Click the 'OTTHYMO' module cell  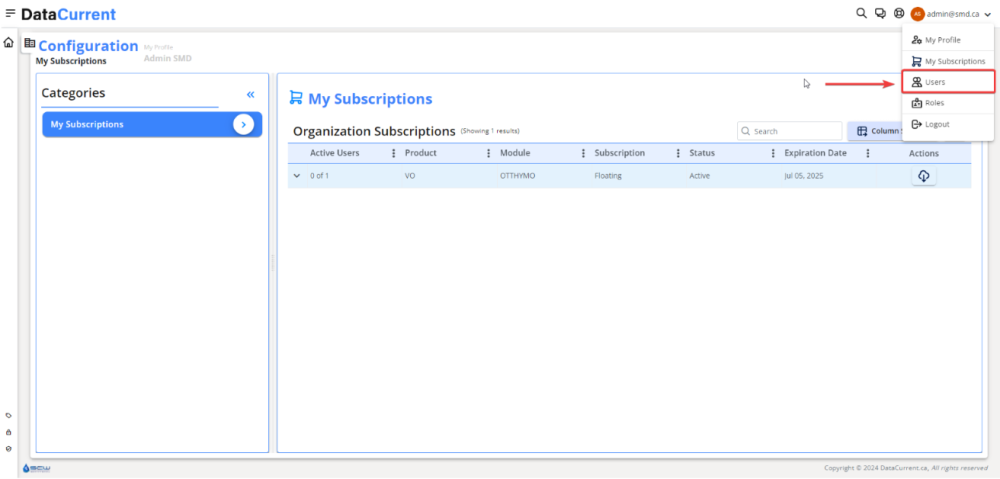point(517,175)
